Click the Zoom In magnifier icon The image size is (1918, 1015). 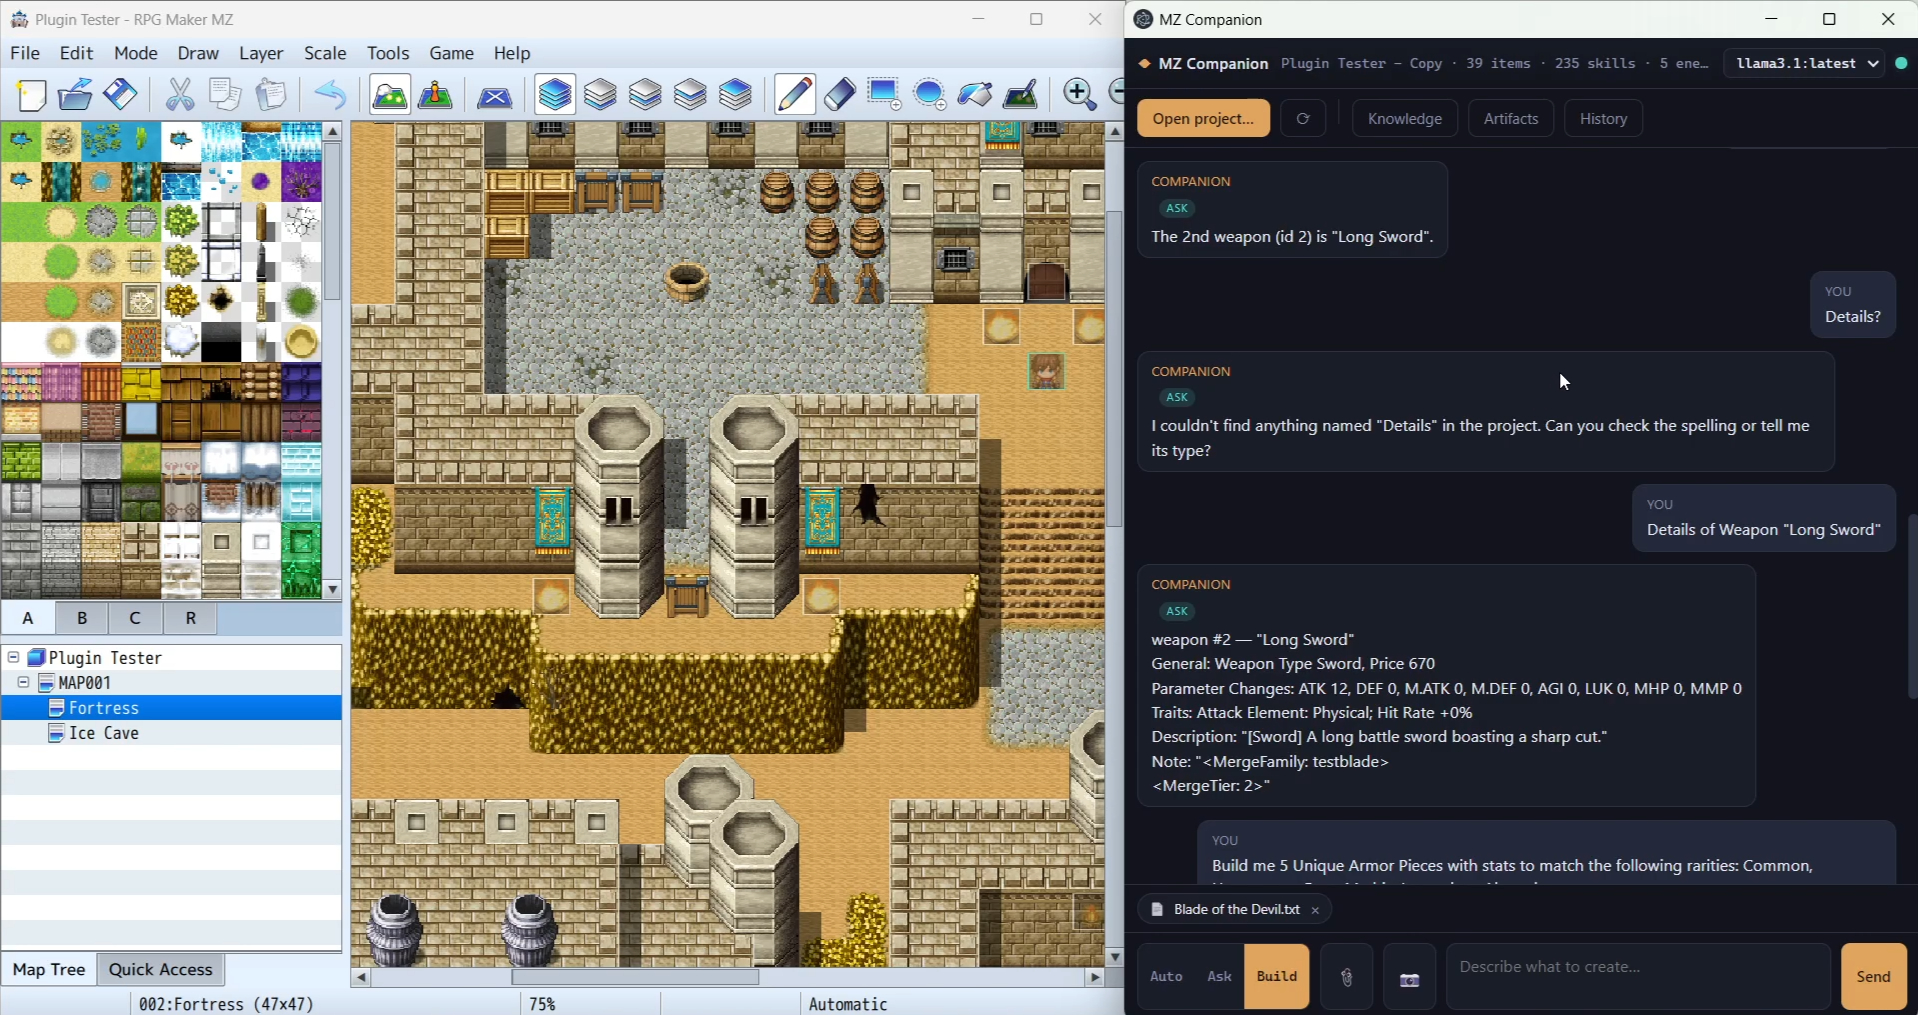(1079, 95)
